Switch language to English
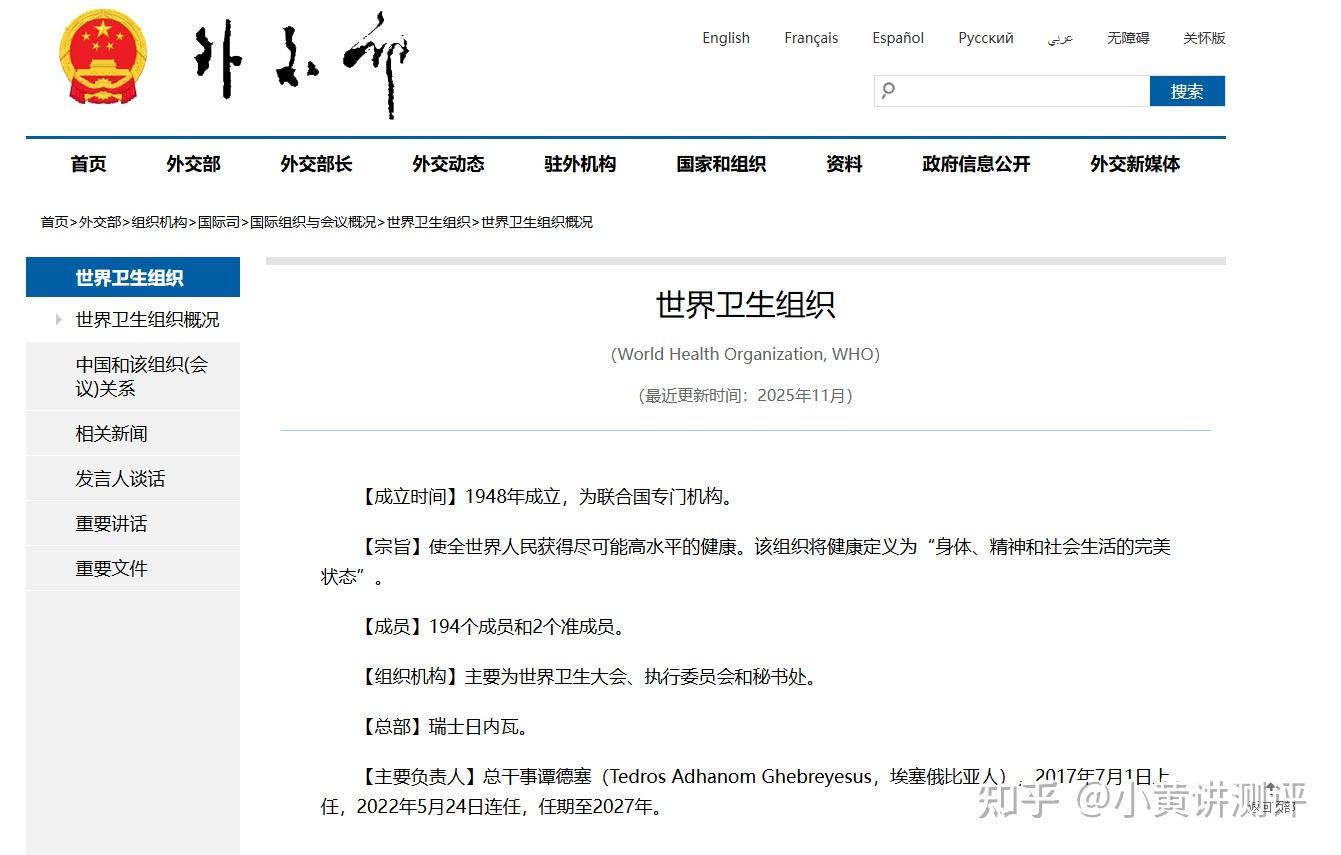Image resolution: width=1341 pixels, height=855 pixels. tap(726, 38)
